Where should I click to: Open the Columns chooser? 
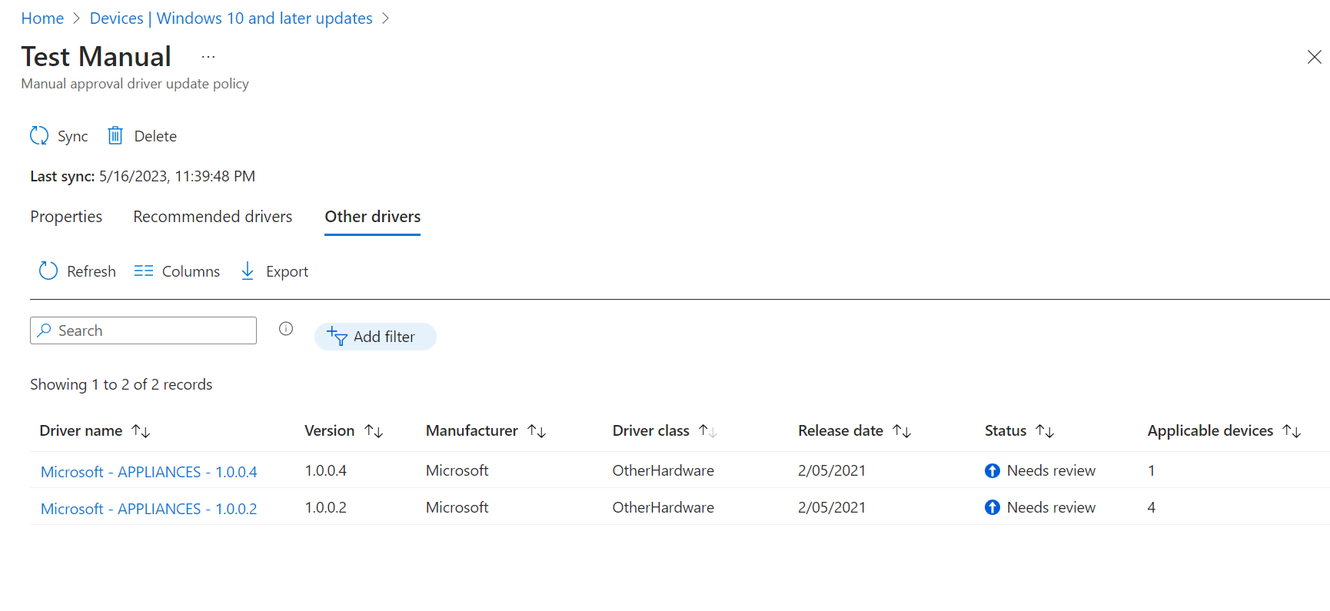pyautogui.click(x=177, y=271)
